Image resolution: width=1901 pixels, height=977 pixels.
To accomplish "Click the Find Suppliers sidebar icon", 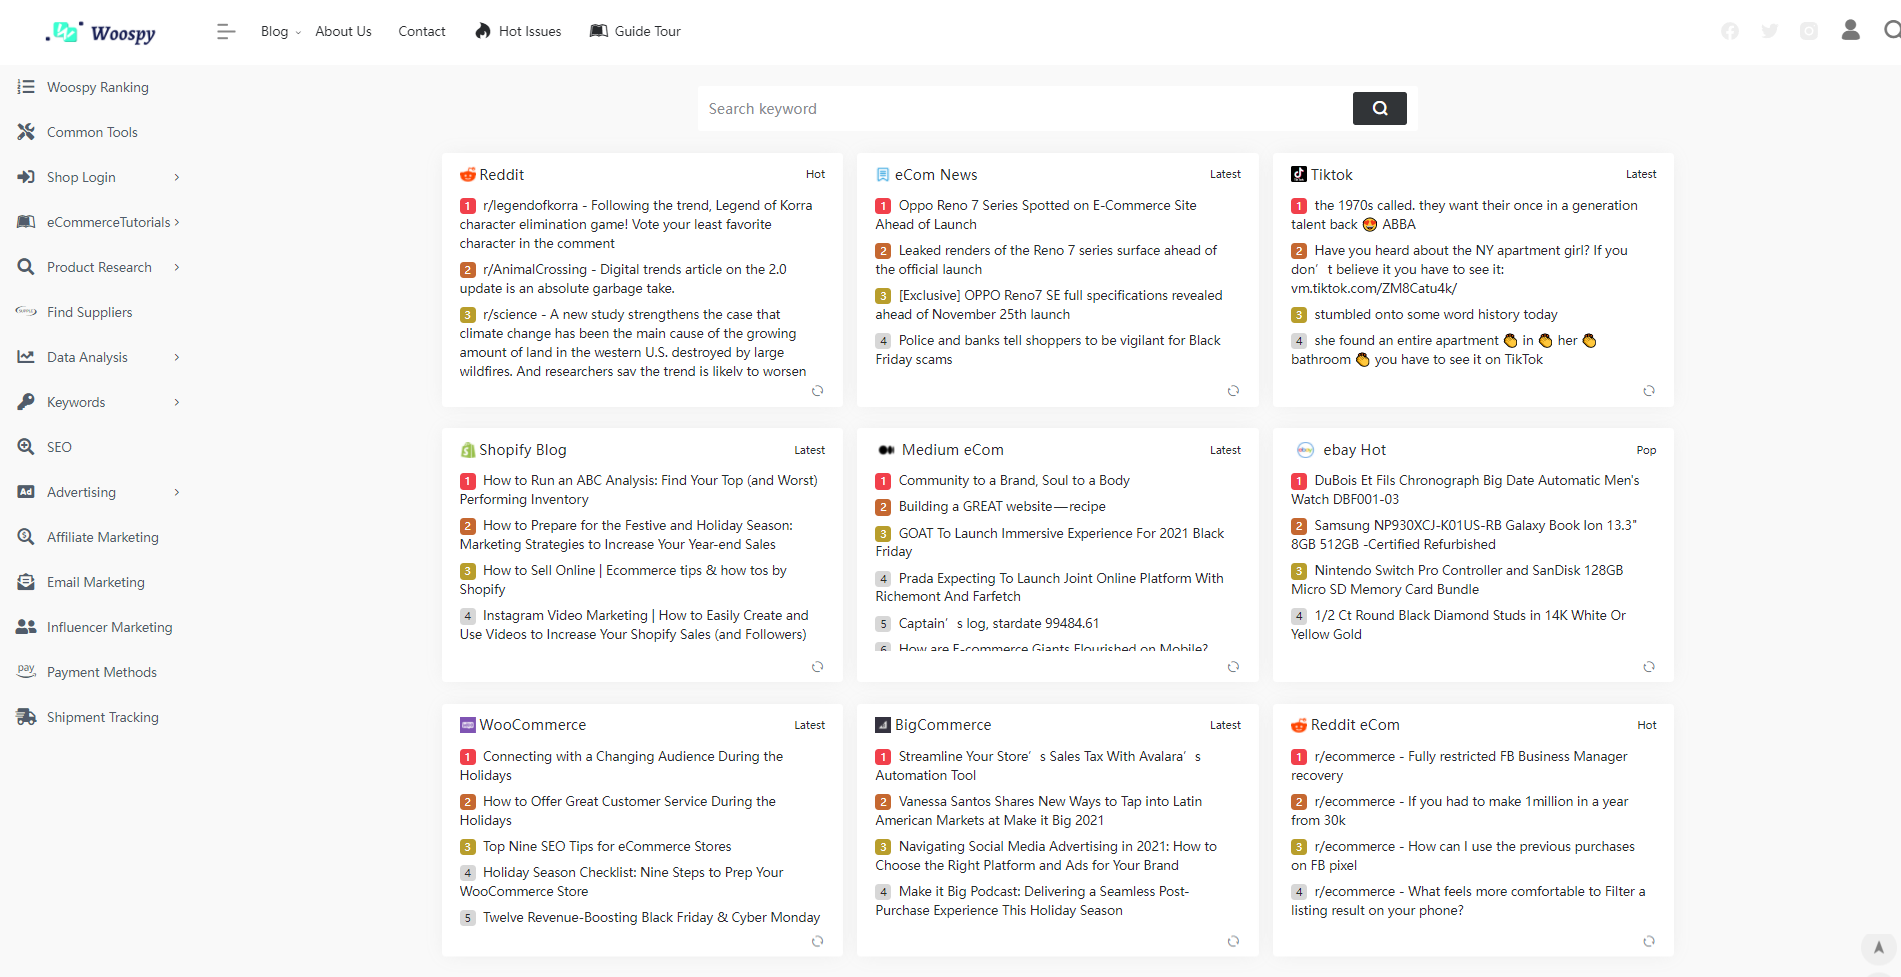I will 26,312.
